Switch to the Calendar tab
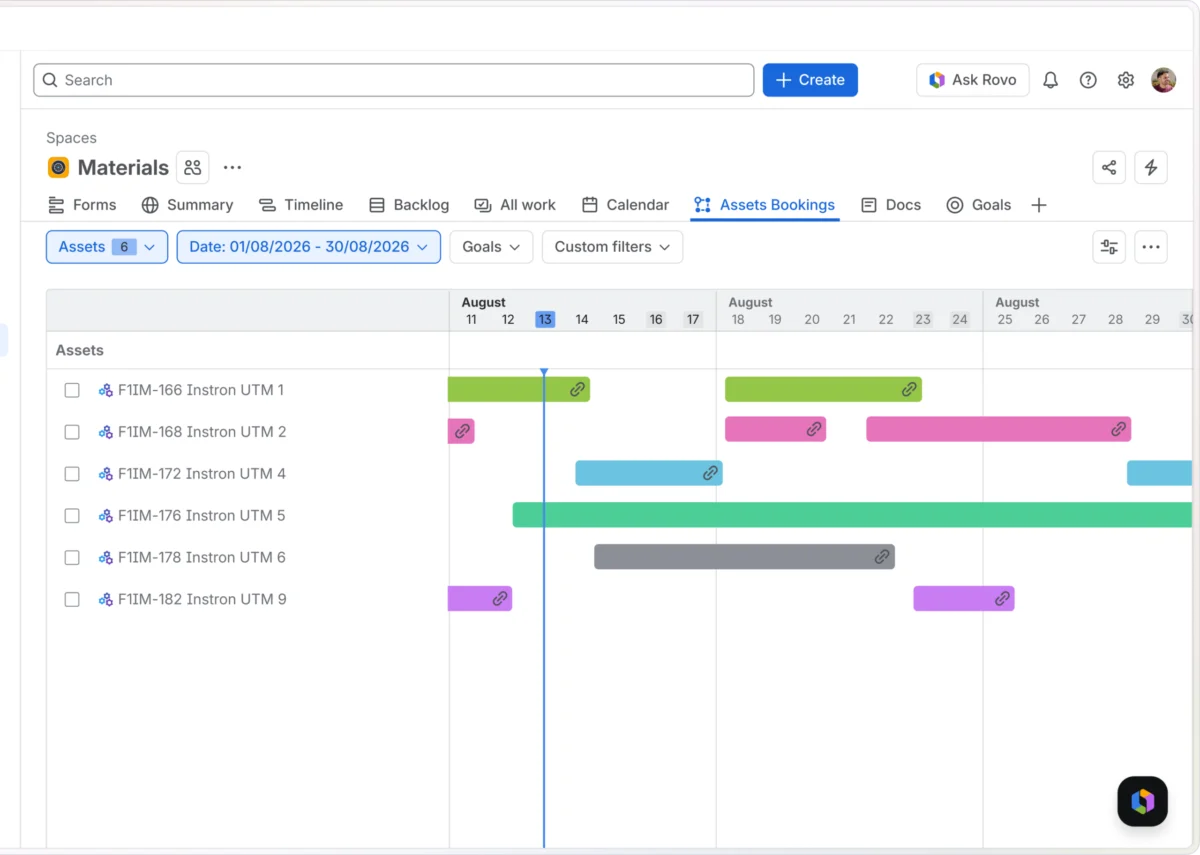 [x=625, y=205]
